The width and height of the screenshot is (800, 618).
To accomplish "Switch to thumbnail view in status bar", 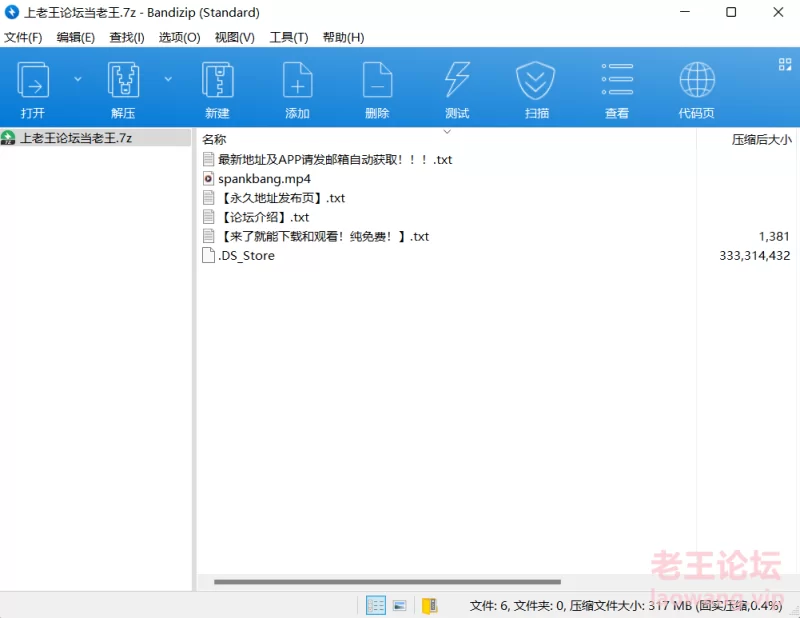I will tap(399, 606).
